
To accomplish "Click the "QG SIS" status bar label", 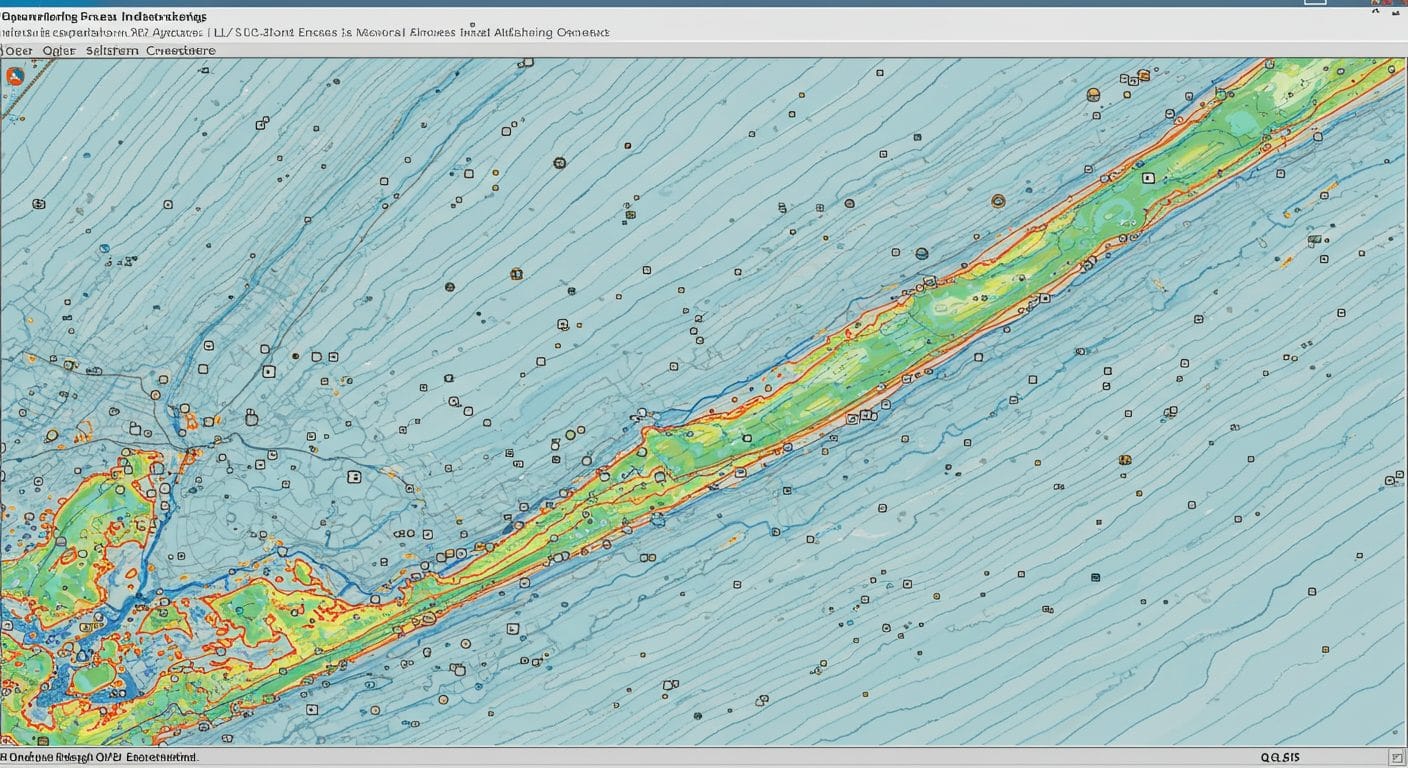I will tap(1280, 757).
